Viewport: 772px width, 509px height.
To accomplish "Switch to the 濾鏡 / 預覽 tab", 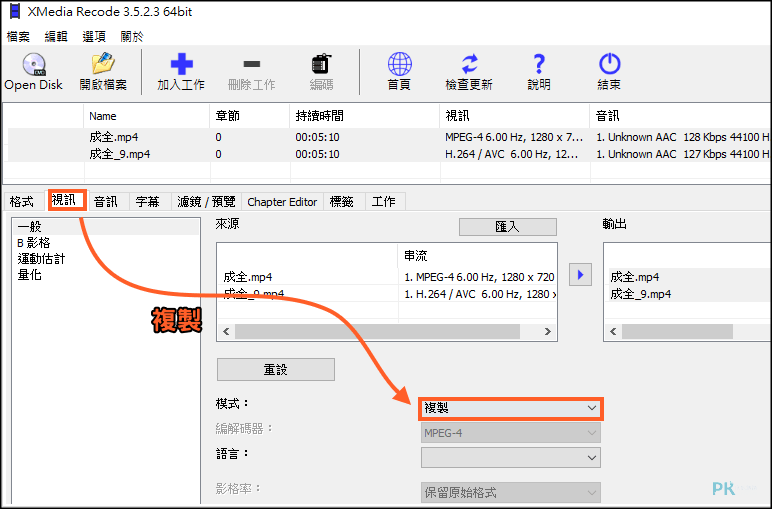I will pyautogui.click(x=206, y=202).
